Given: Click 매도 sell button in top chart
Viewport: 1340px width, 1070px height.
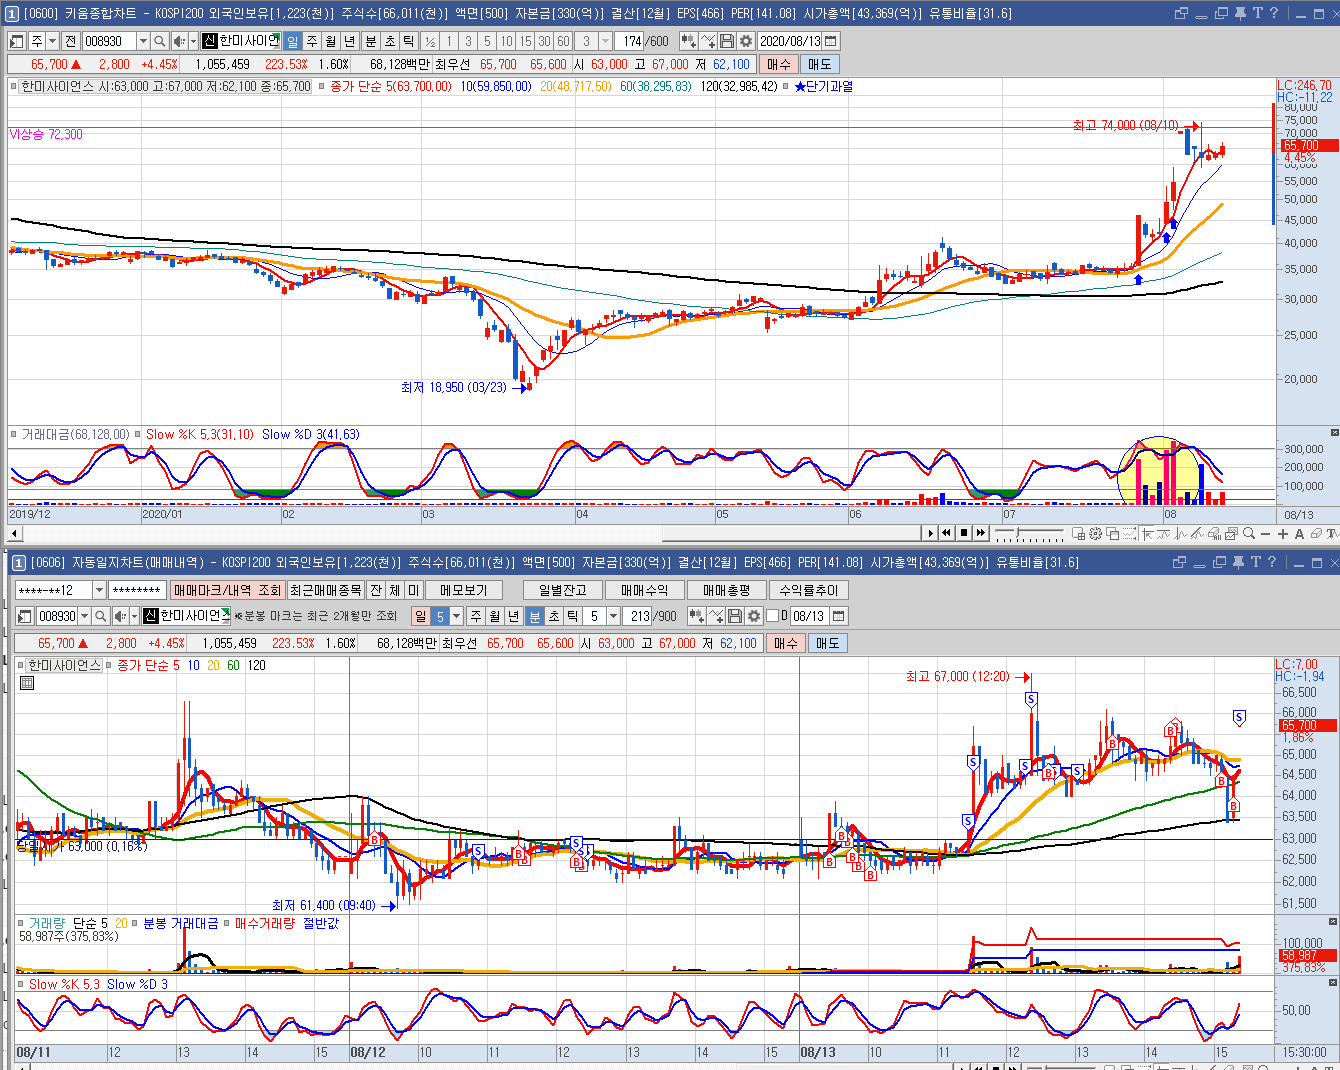Looking at the screenshot, I should pyautogui.click(x=820, y=64).
